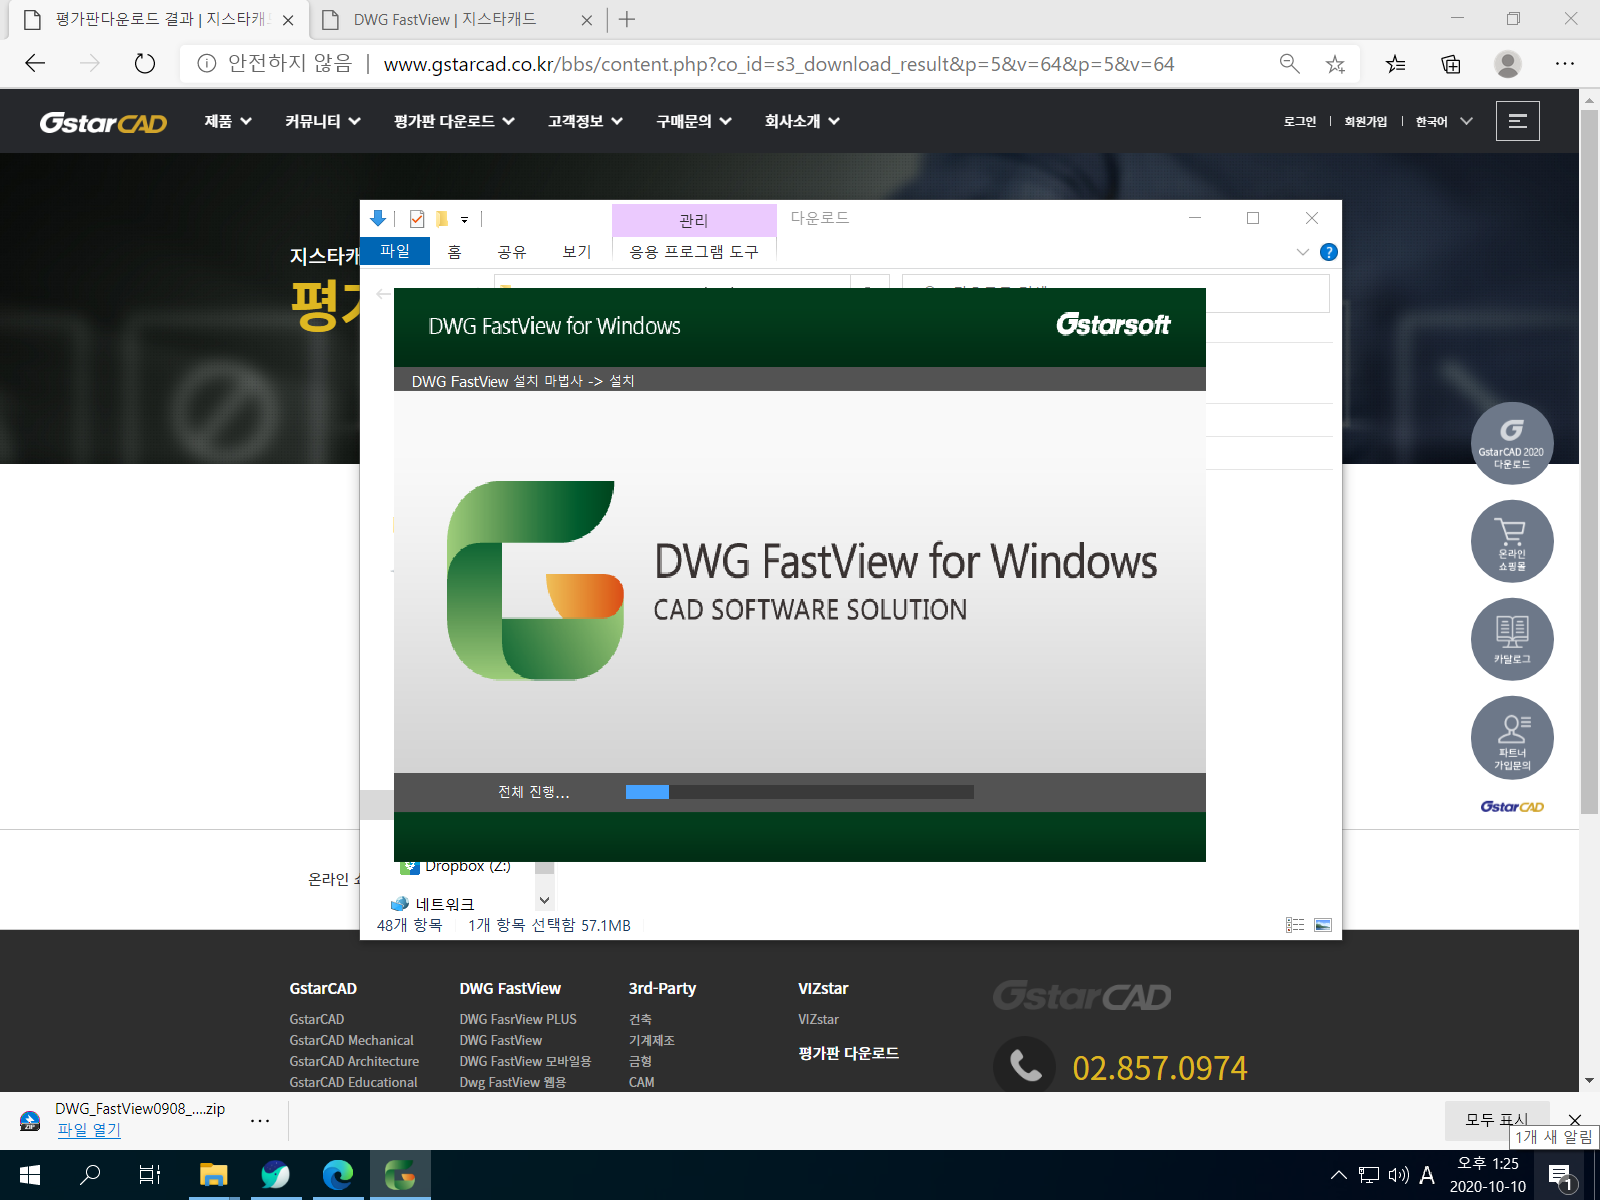Click the 회원가입 link
The image size is (1600, 1200).
(x=1365, y=121)
